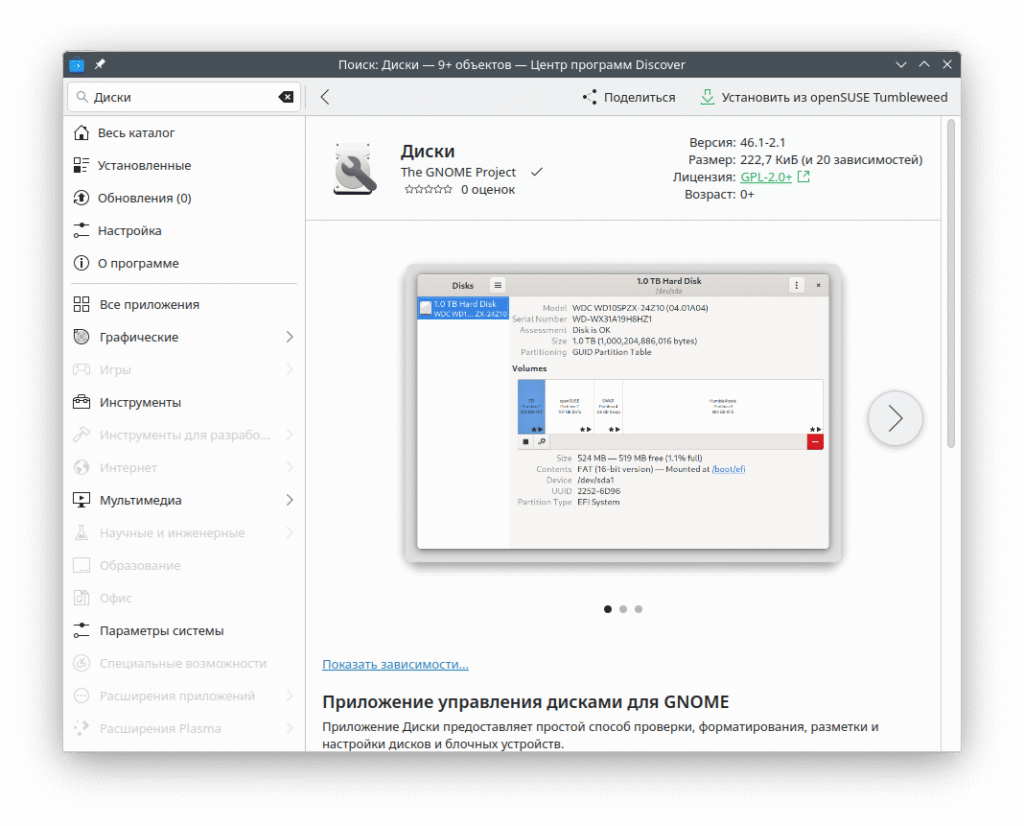The width and height of the screenshot is (1024, 826).
Task: Go back using the left arrow
Action: (x=325, y=97)
